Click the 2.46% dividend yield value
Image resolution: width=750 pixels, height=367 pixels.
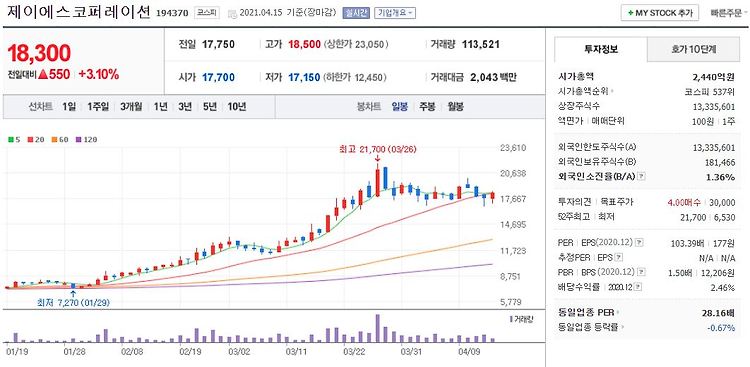(x=723, y=287)
